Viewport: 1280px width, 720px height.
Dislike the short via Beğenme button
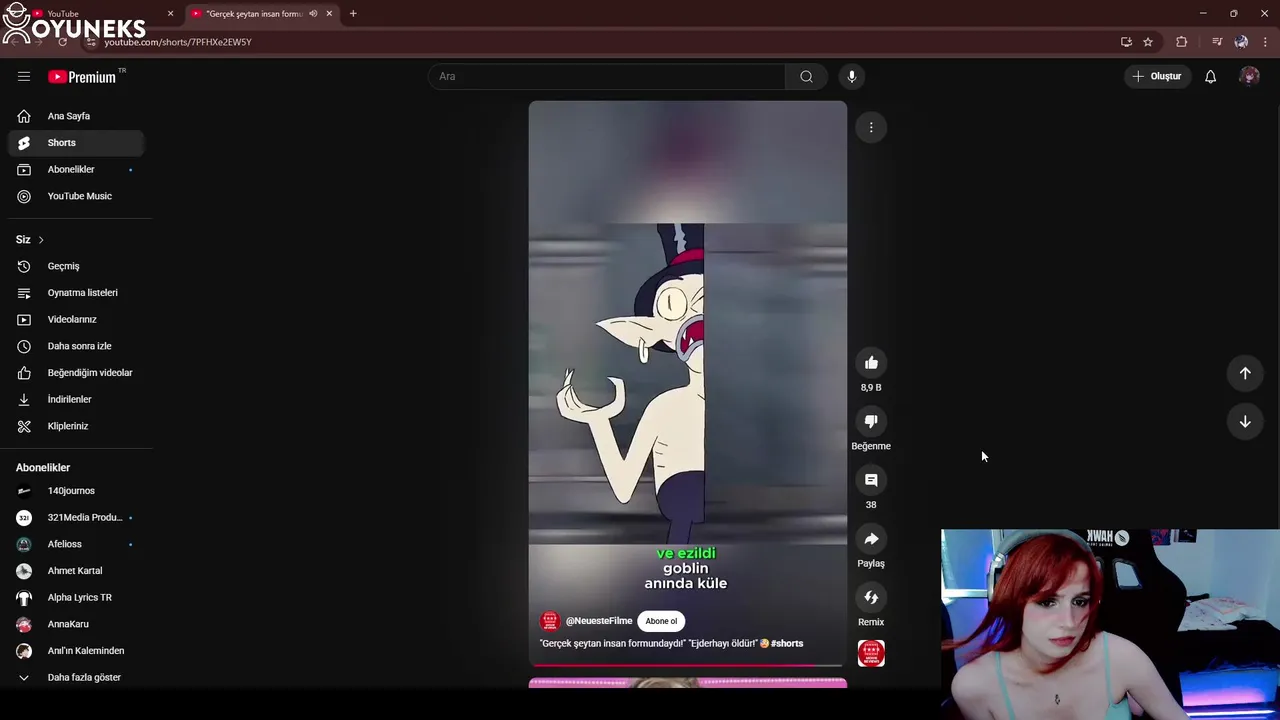click(871, 422)
